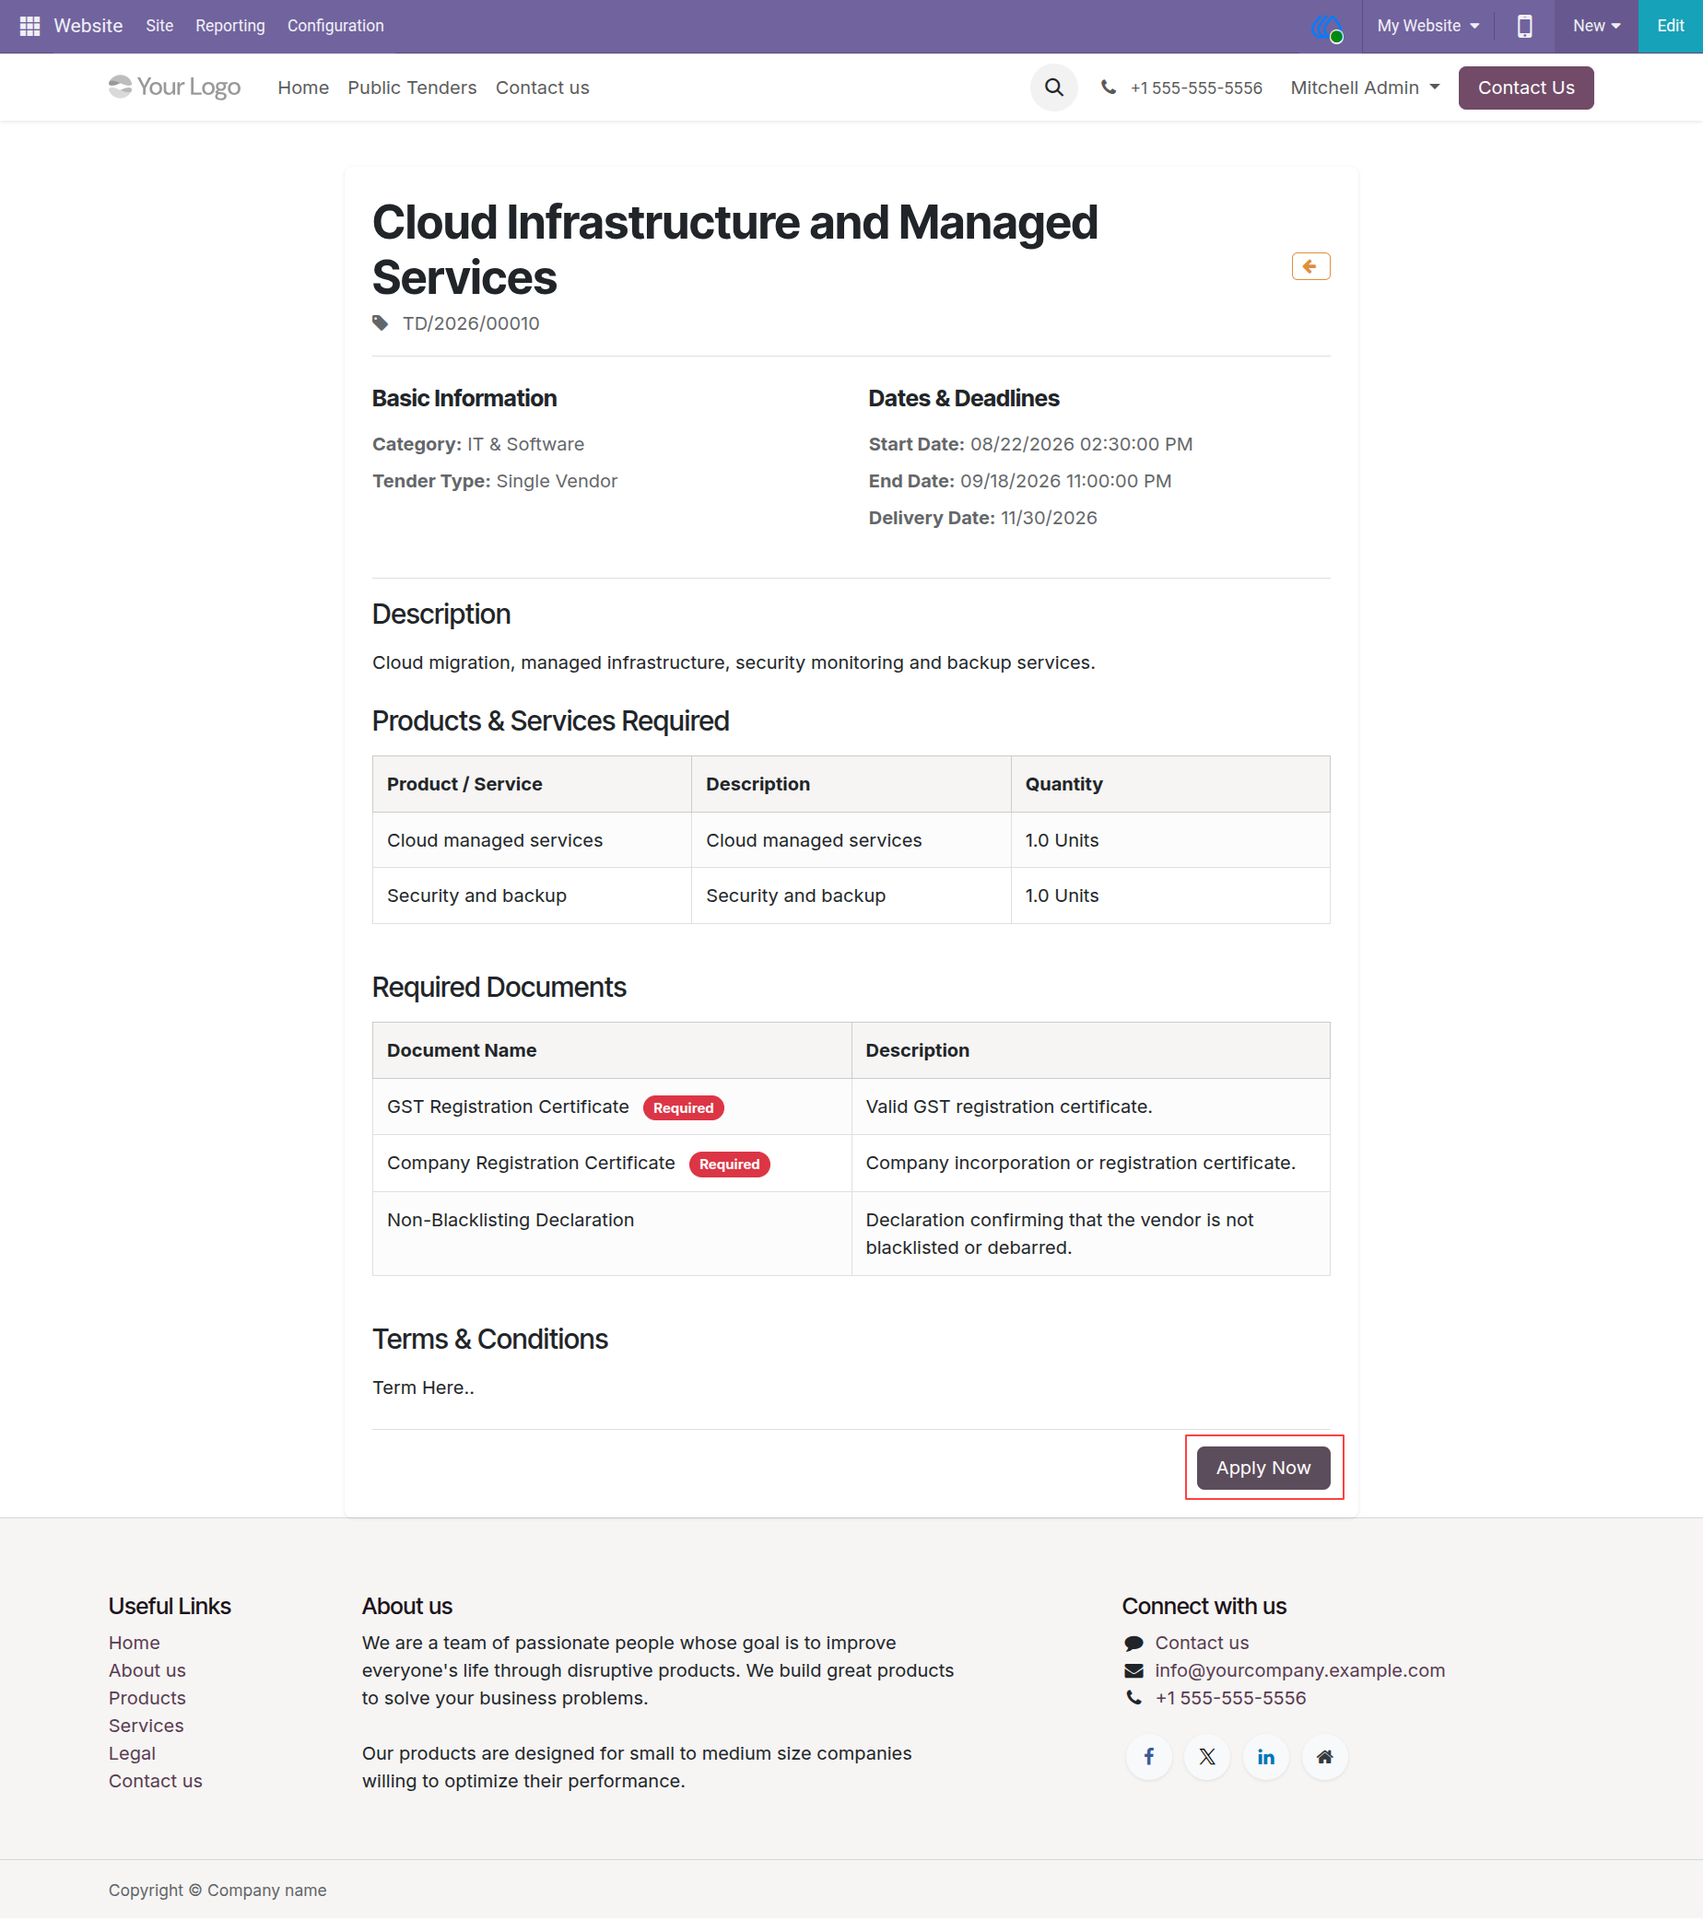Click the orange back arrow button
Image resolution: width=1703 pixels, height=1920 pixels.
[1310, 266]
